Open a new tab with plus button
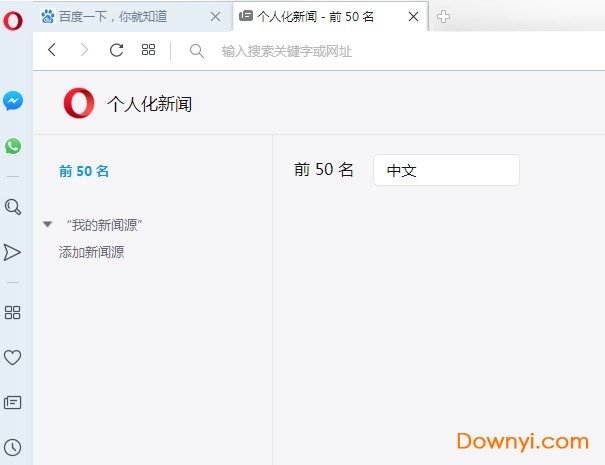Screen dimensions: 605x465 coord(443,17)
